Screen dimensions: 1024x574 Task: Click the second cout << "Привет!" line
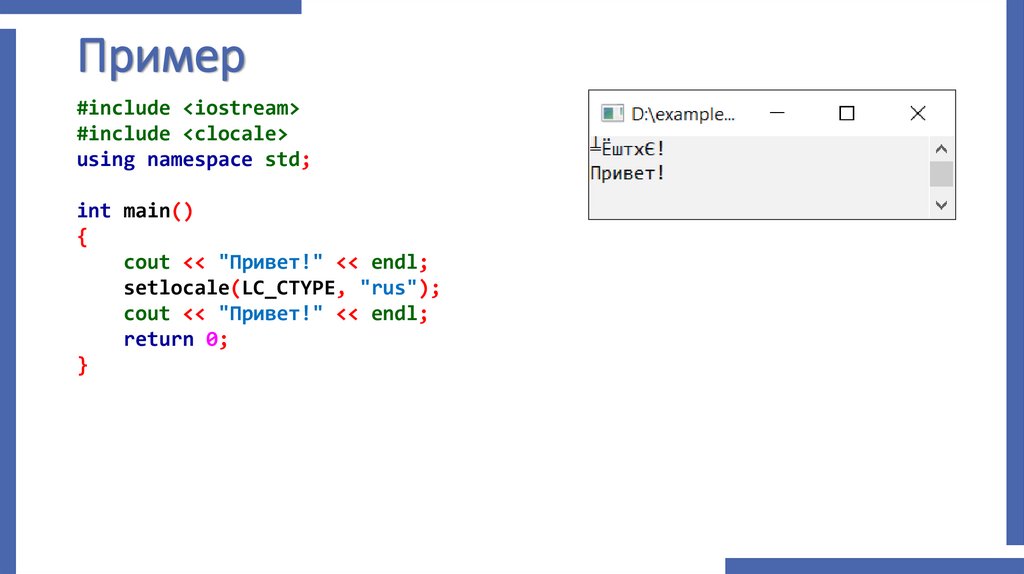click(x=276, y=314)
